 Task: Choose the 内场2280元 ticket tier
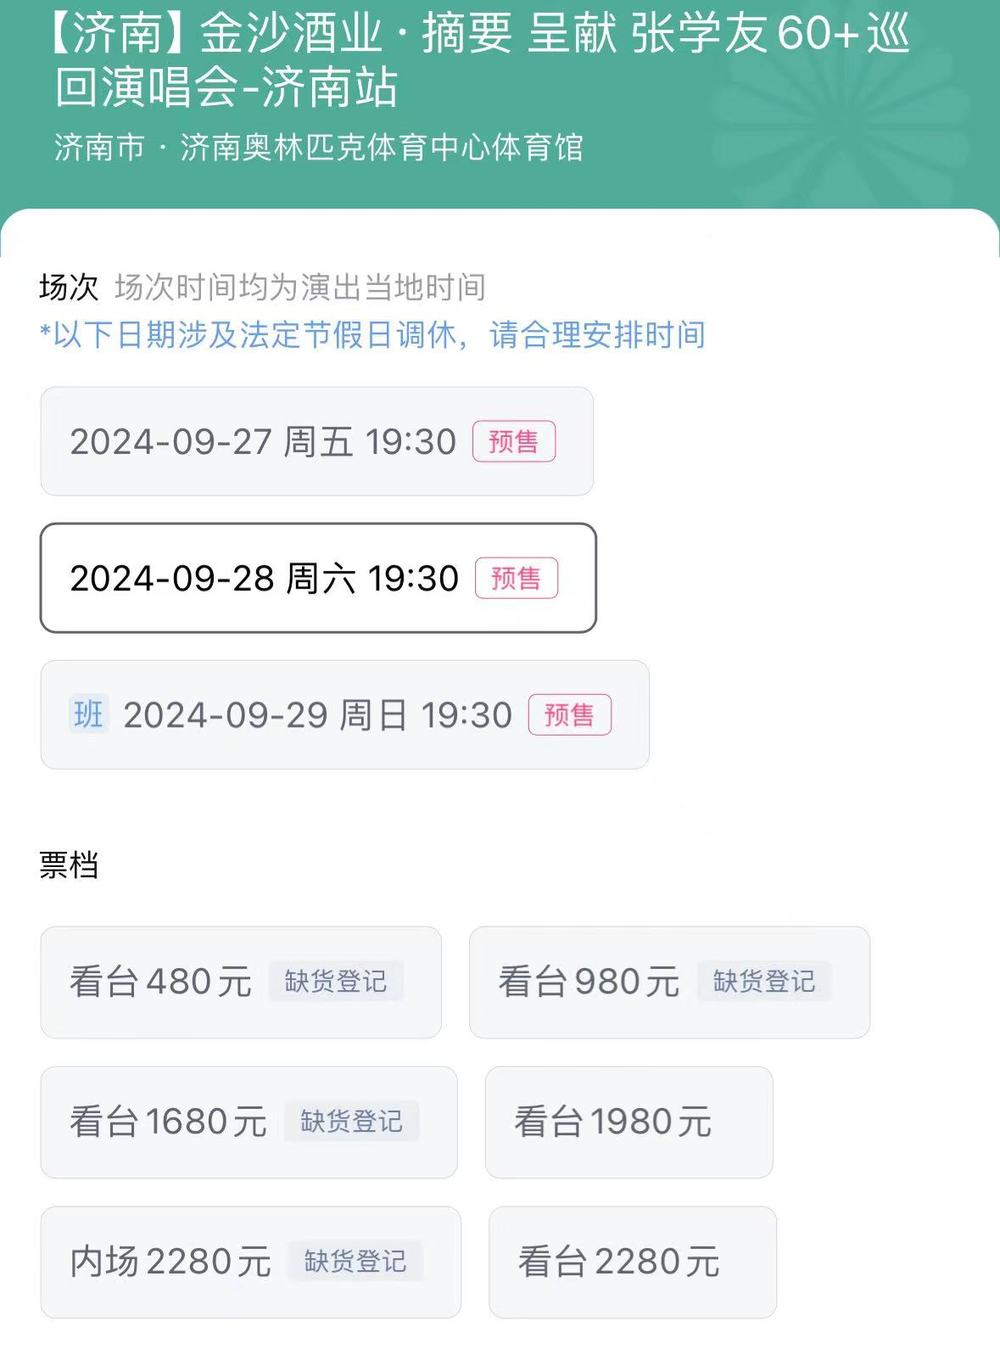251,1262
